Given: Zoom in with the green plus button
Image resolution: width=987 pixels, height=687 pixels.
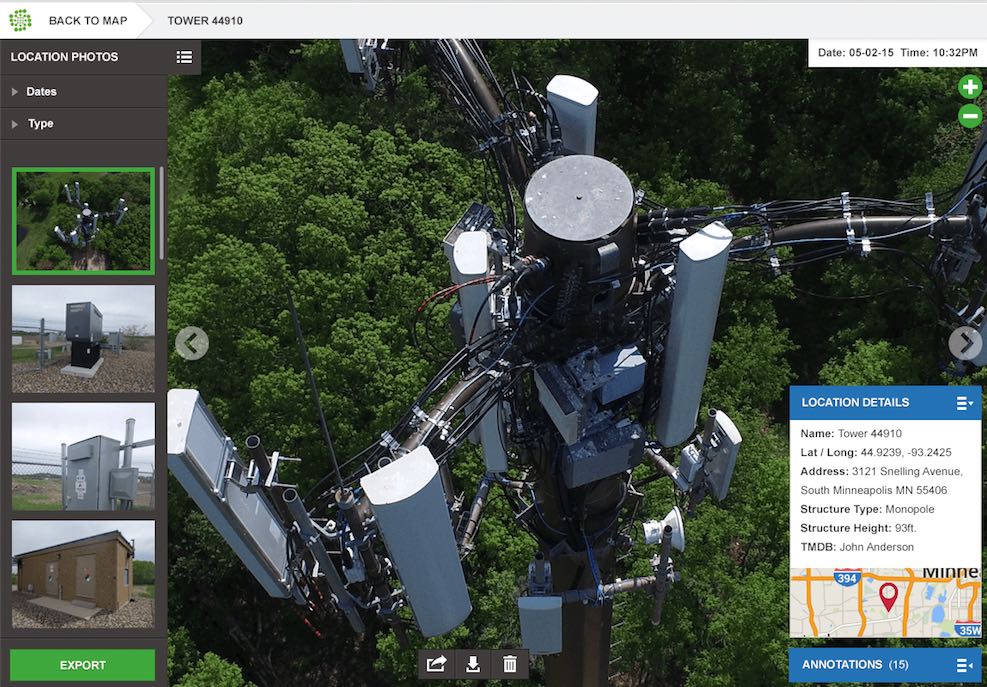Looking at the screenshot, I should [970, 87].
